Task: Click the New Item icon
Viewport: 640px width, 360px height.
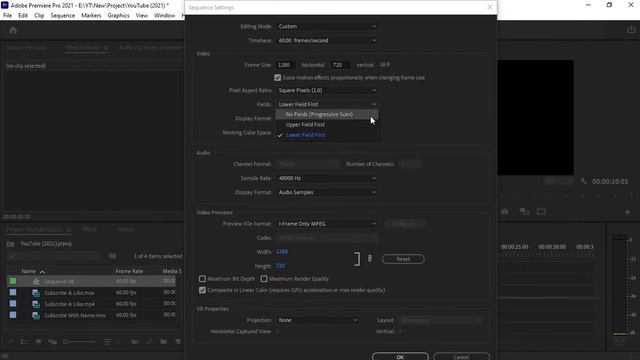Action: [x=178, y=342]
